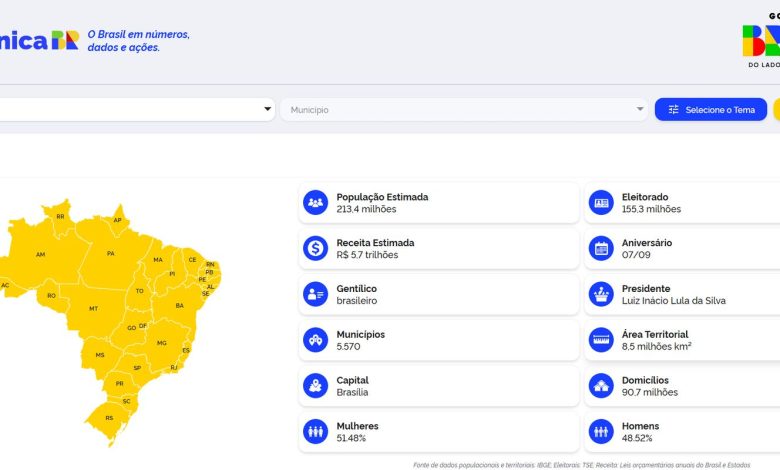Select Rondônia (RO) on the map
The image size is (780, 470).
tap(51, 295)
